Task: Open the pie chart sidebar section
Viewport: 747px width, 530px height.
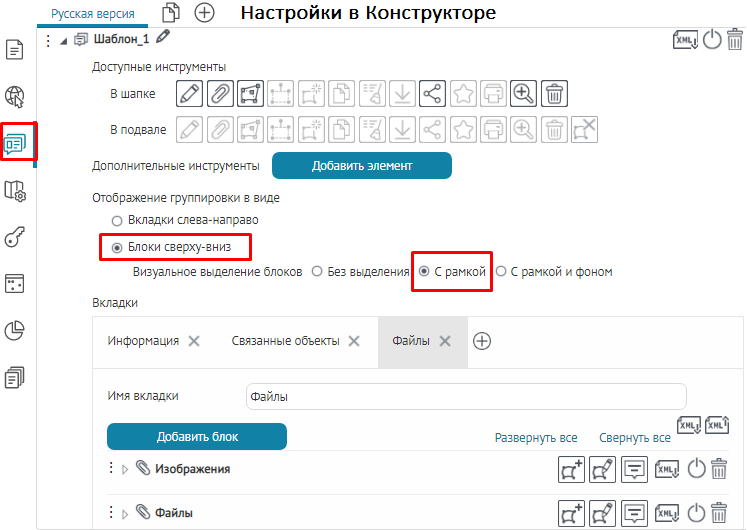Action: (x=15, y=330)
